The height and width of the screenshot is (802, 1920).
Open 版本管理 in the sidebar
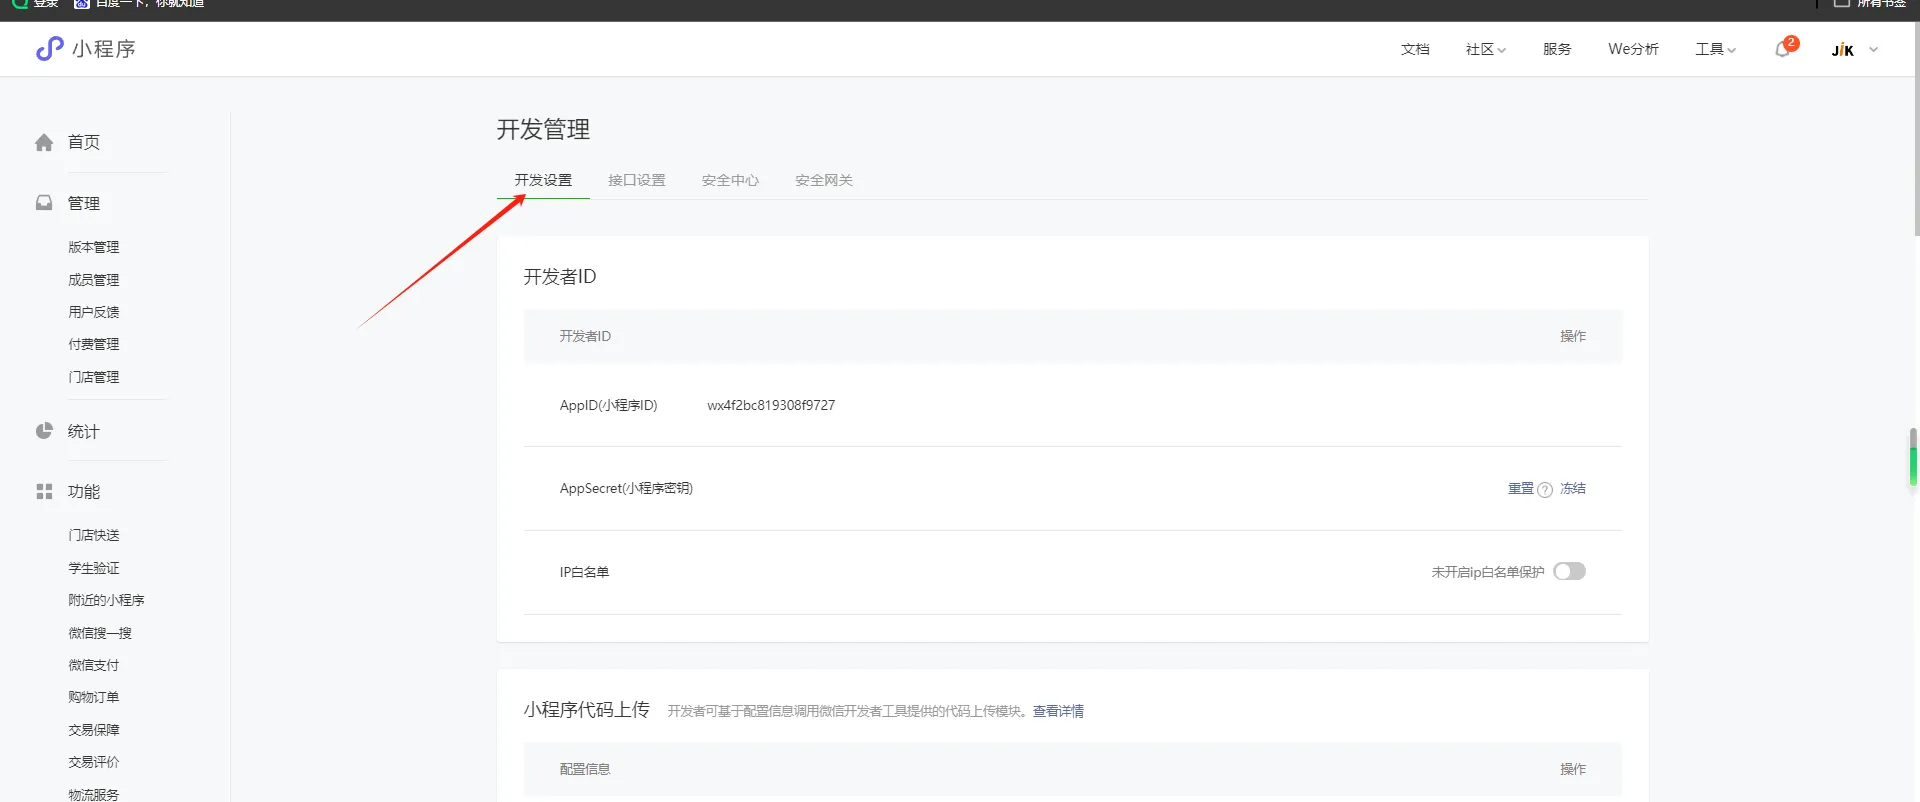94,247
